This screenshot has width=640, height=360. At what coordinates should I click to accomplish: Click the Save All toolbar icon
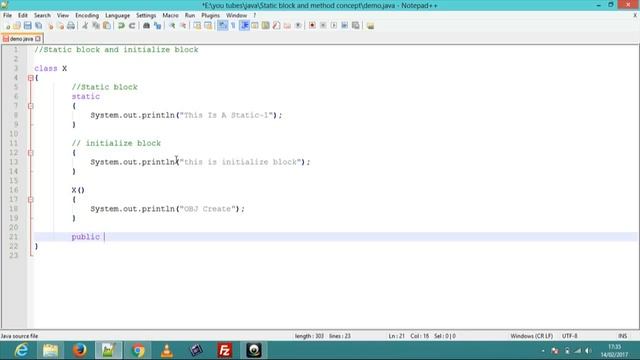[x=39, y=26]
